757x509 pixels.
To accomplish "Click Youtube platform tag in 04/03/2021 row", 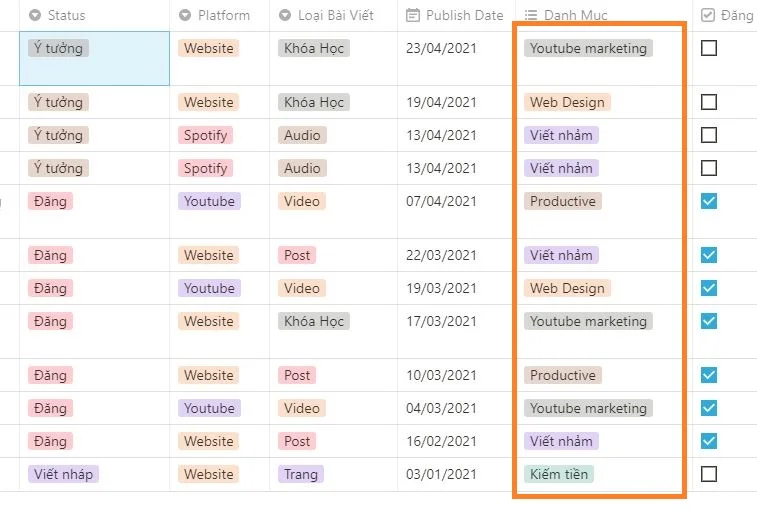I will (x=209, y=408).
